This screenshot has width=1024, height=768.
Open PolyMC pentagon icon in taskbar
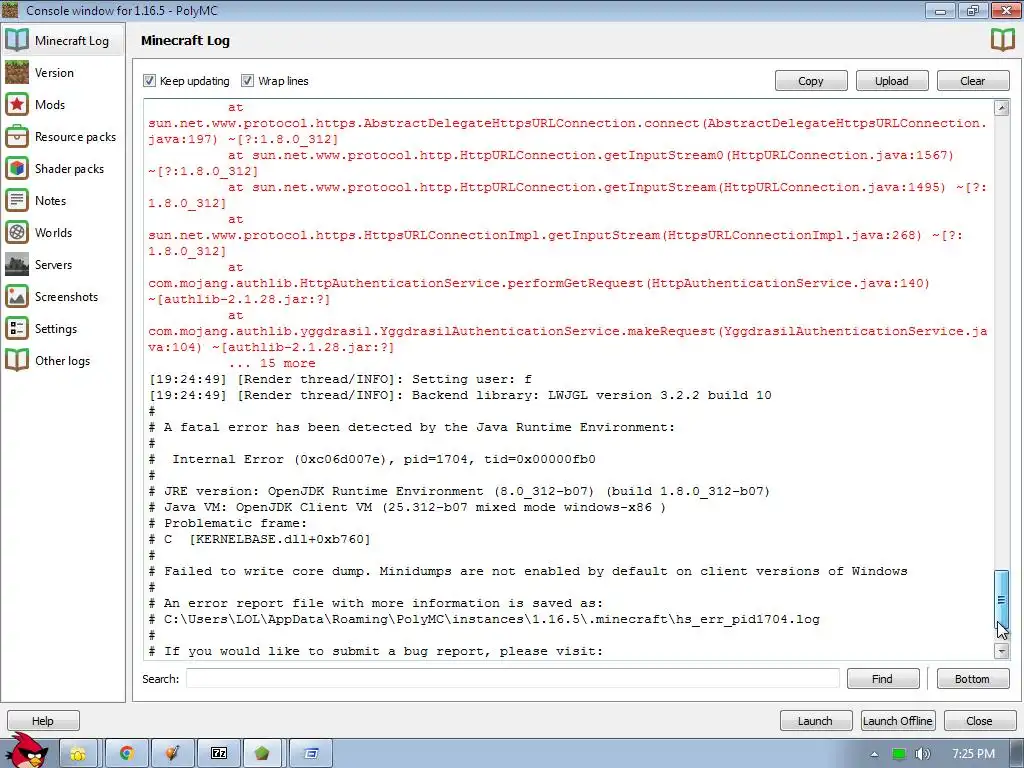tap(263, 754)
